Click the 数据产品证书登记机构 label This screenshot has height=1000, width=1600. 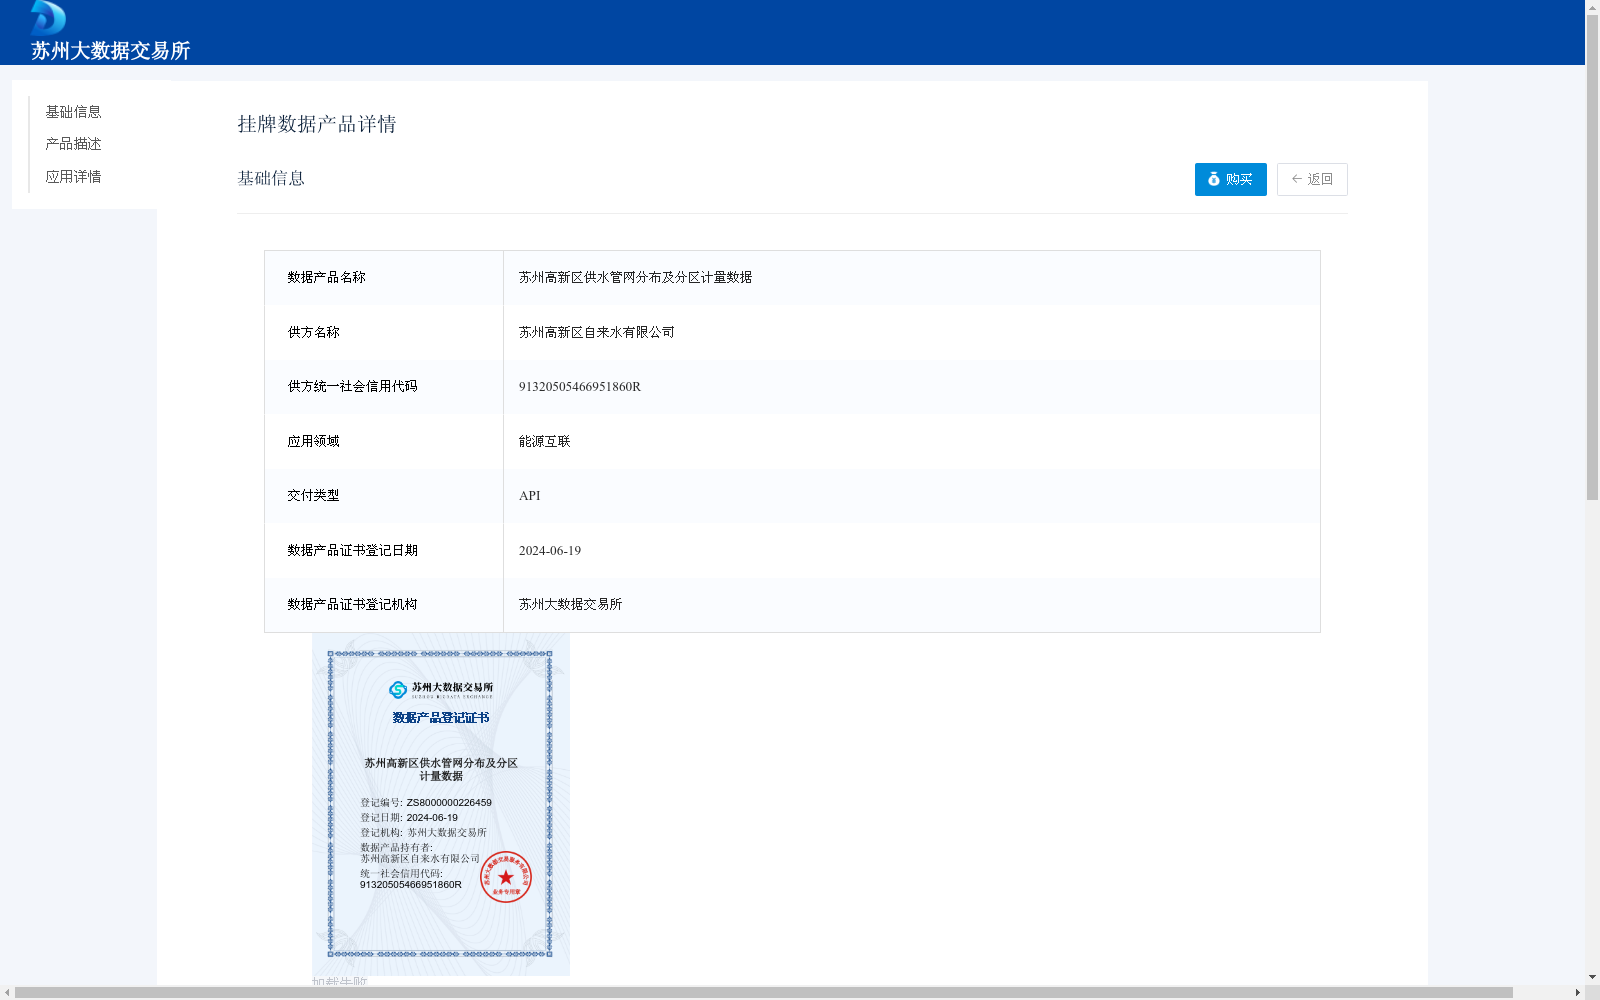[x=352, y=605]
